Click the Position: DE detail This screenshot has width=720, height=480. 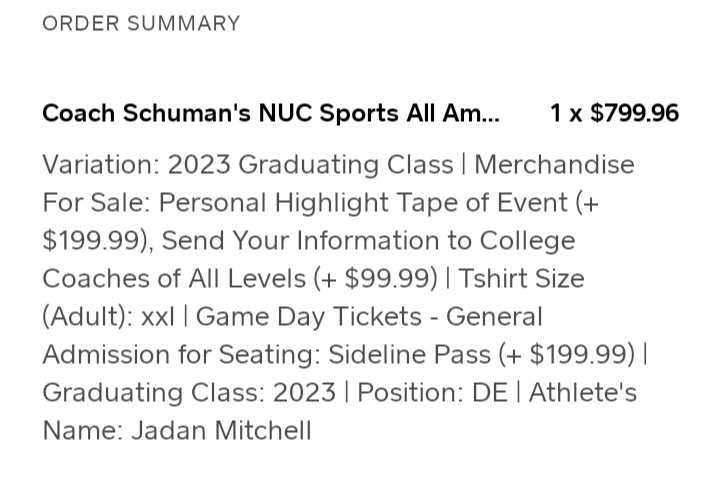[x=433, y=393]
